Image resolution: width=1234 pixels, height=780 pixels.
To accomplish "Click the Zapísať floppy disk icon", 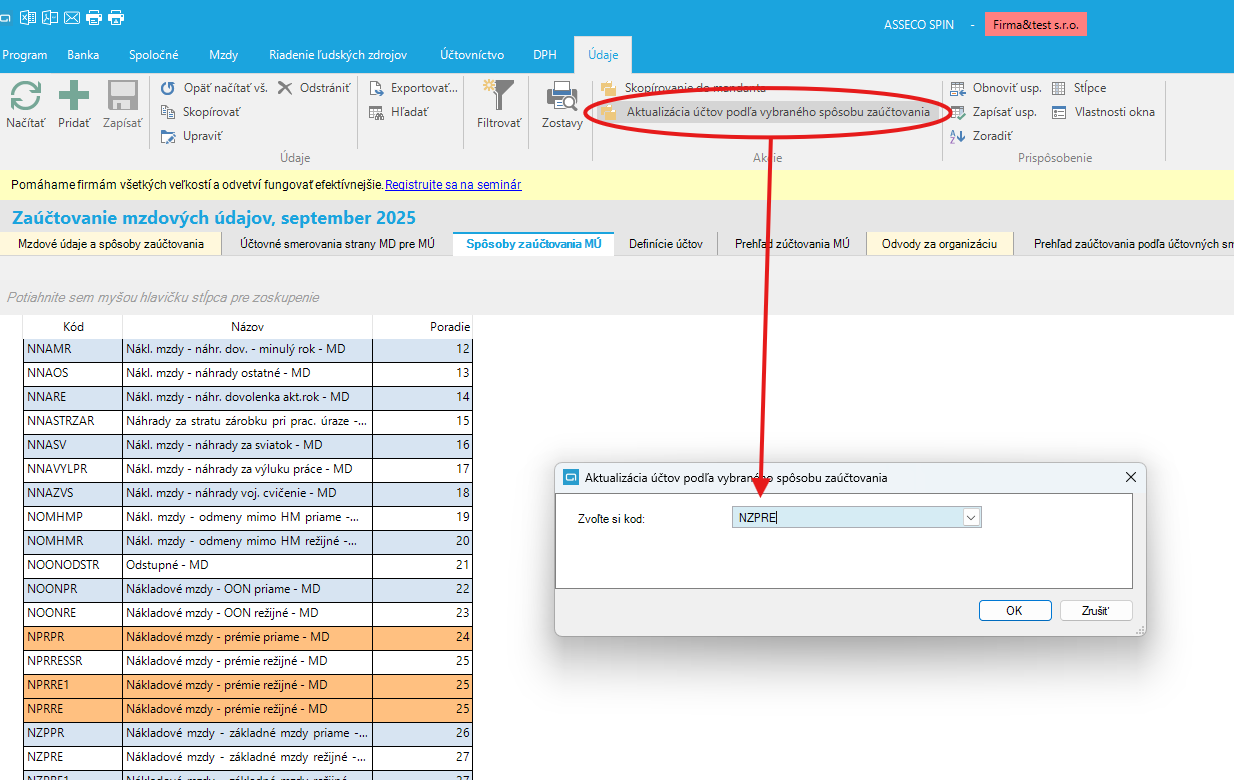I will [122, 97].
